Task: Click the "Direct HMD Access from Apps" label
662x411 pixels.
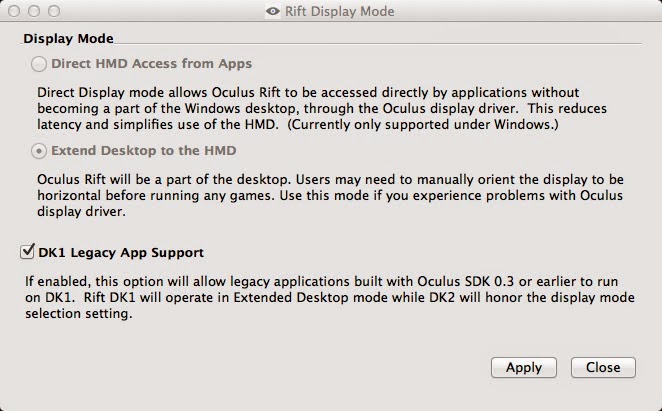Action: [151, 65]
